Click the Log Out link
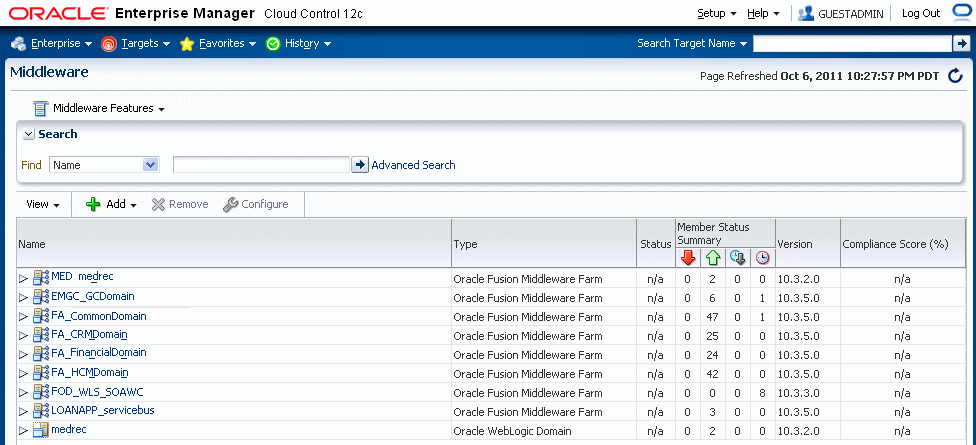Image resolution: width=976 pixels, height=445 pixels. tap(921, 13)
